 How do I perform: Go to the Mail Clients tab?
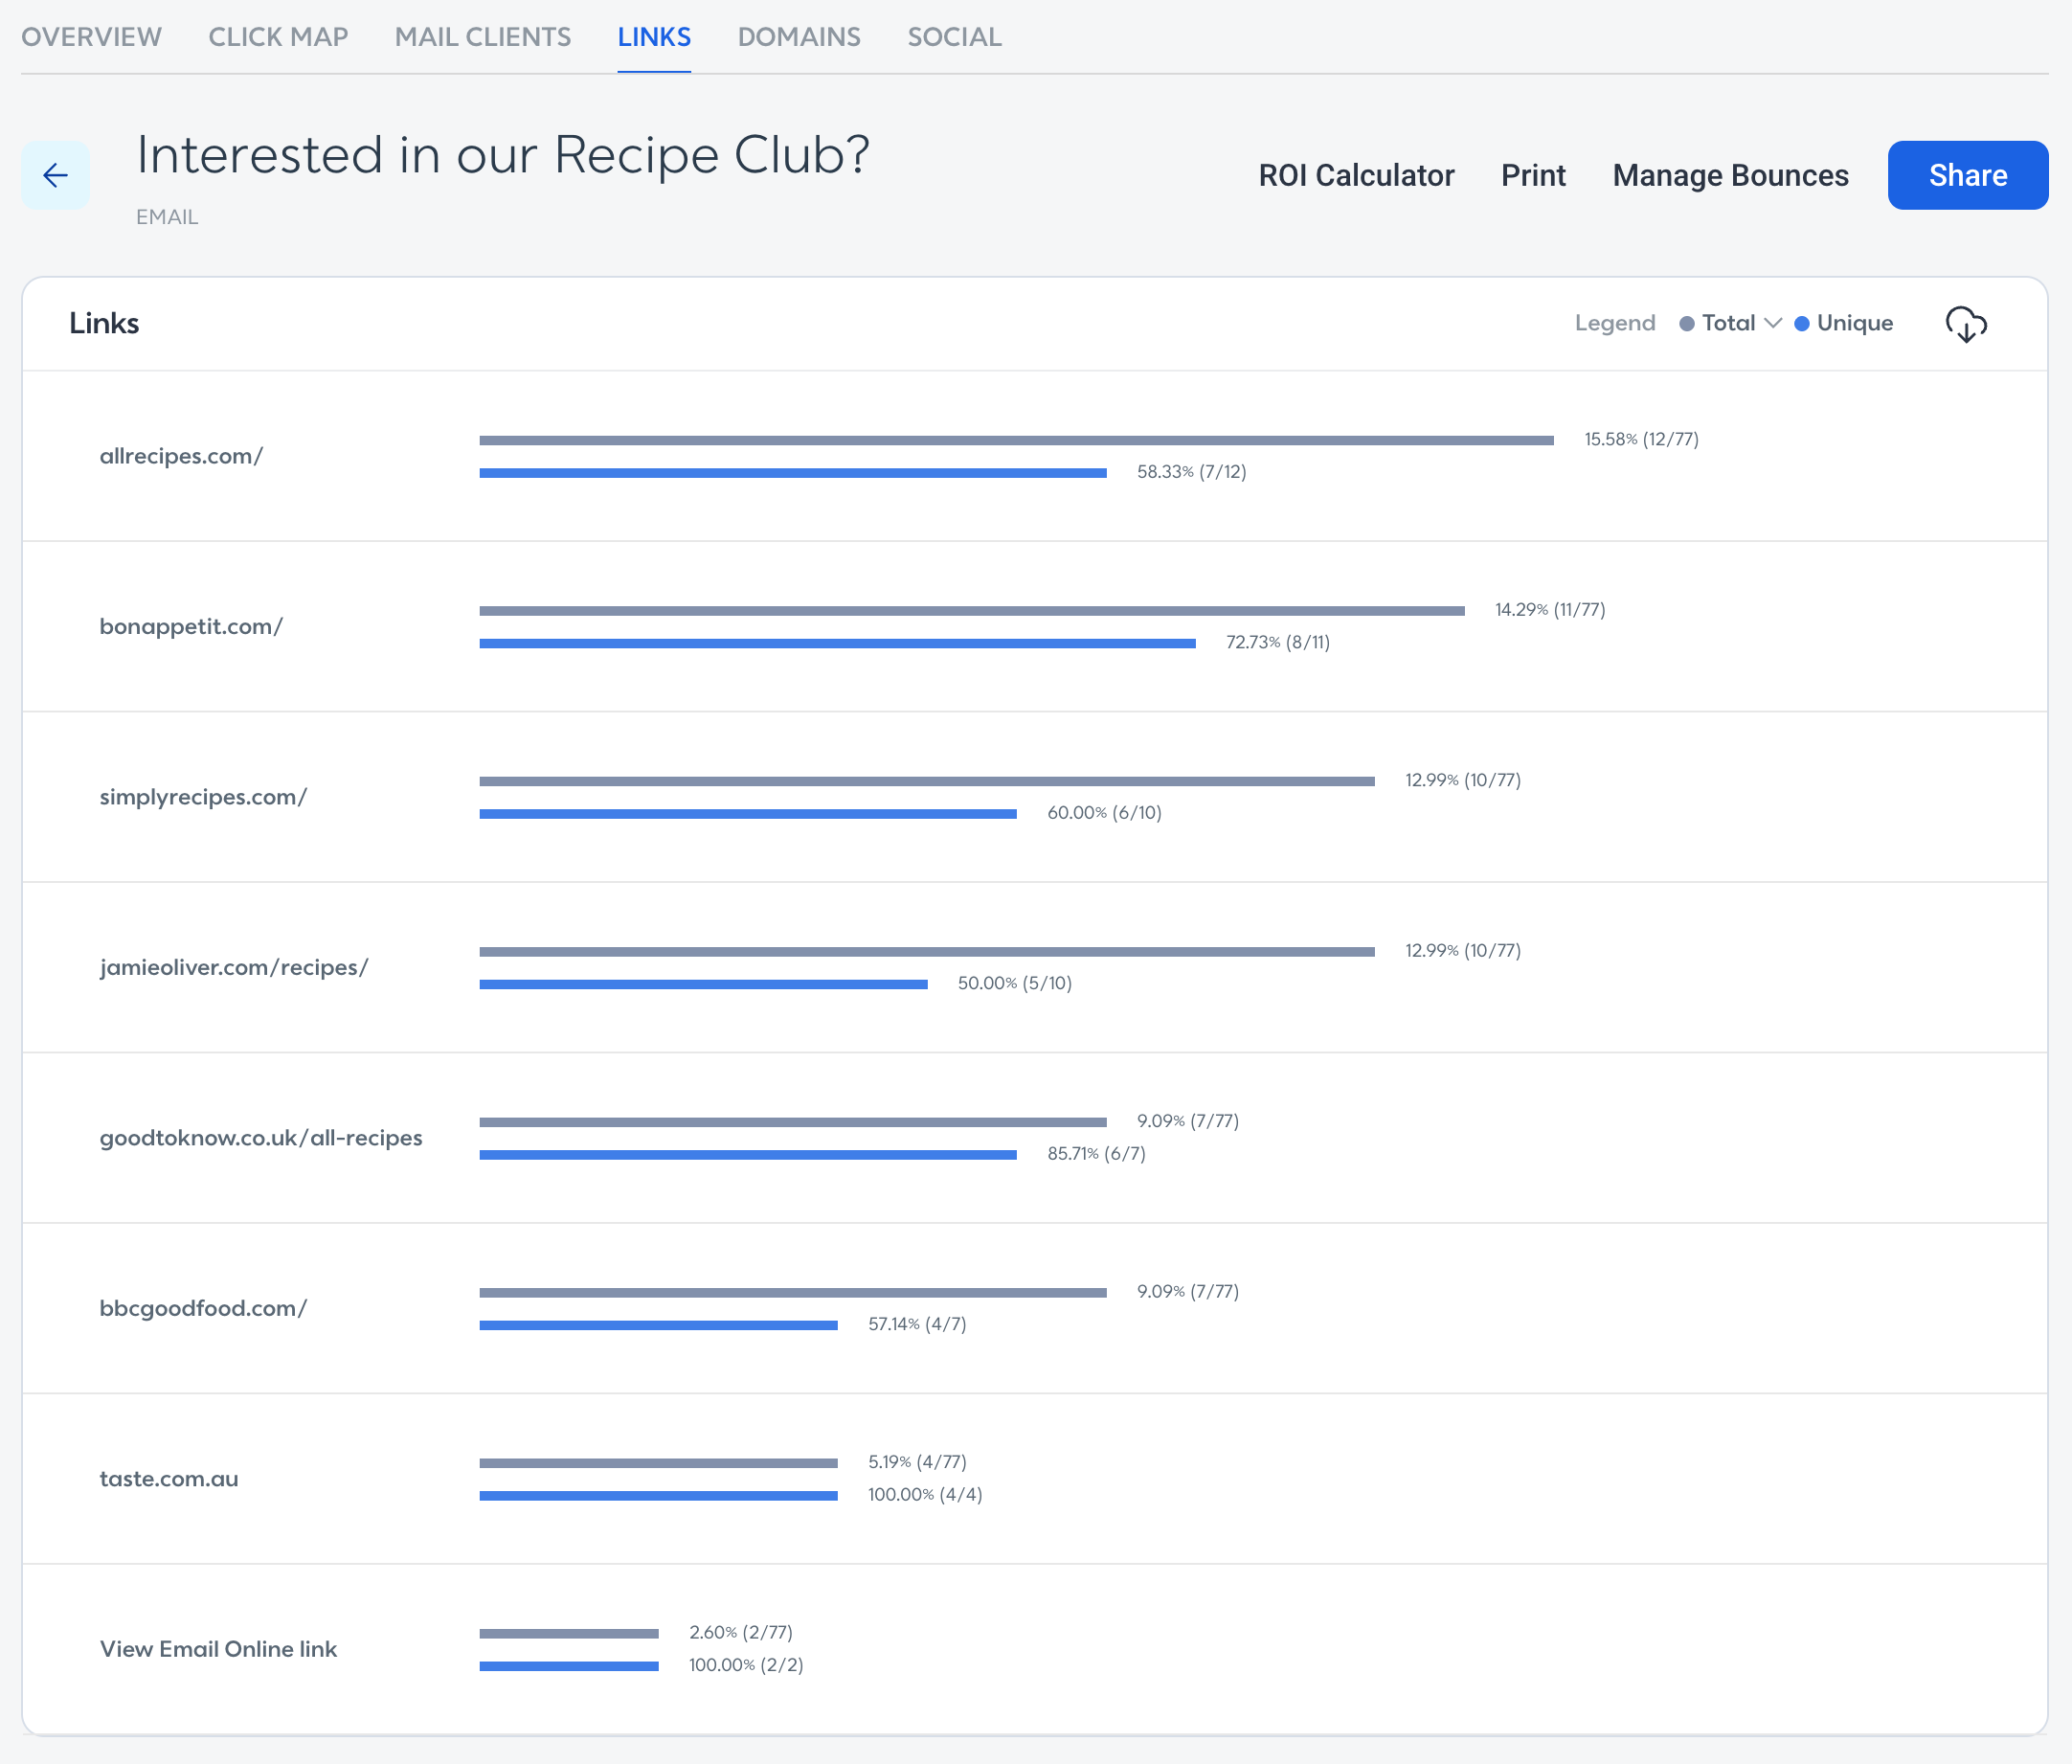(483, 37)
